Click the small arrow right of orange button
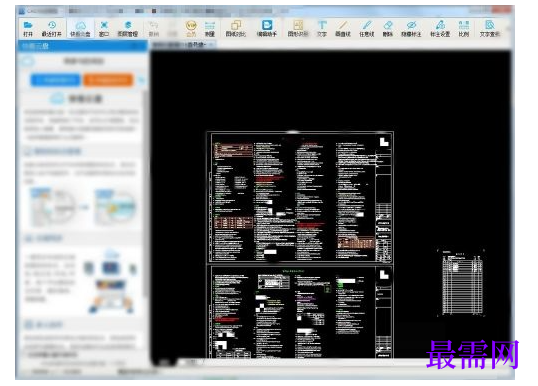The width and height of the screenshot is (538, 386). (141, 80)
